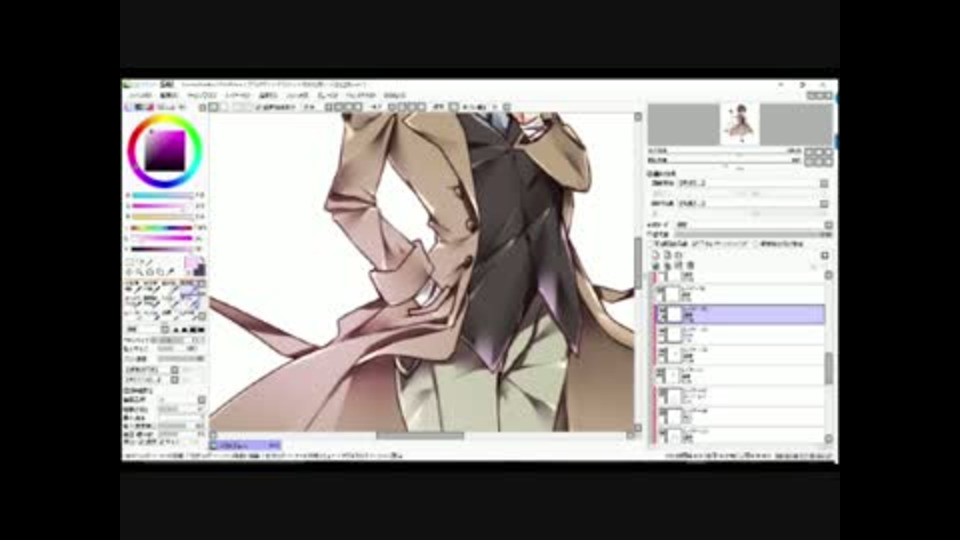This screenshot has width=960, height=540.
Task: Toggle the RGB slider panel icon
Action: (x=139, y=107)
